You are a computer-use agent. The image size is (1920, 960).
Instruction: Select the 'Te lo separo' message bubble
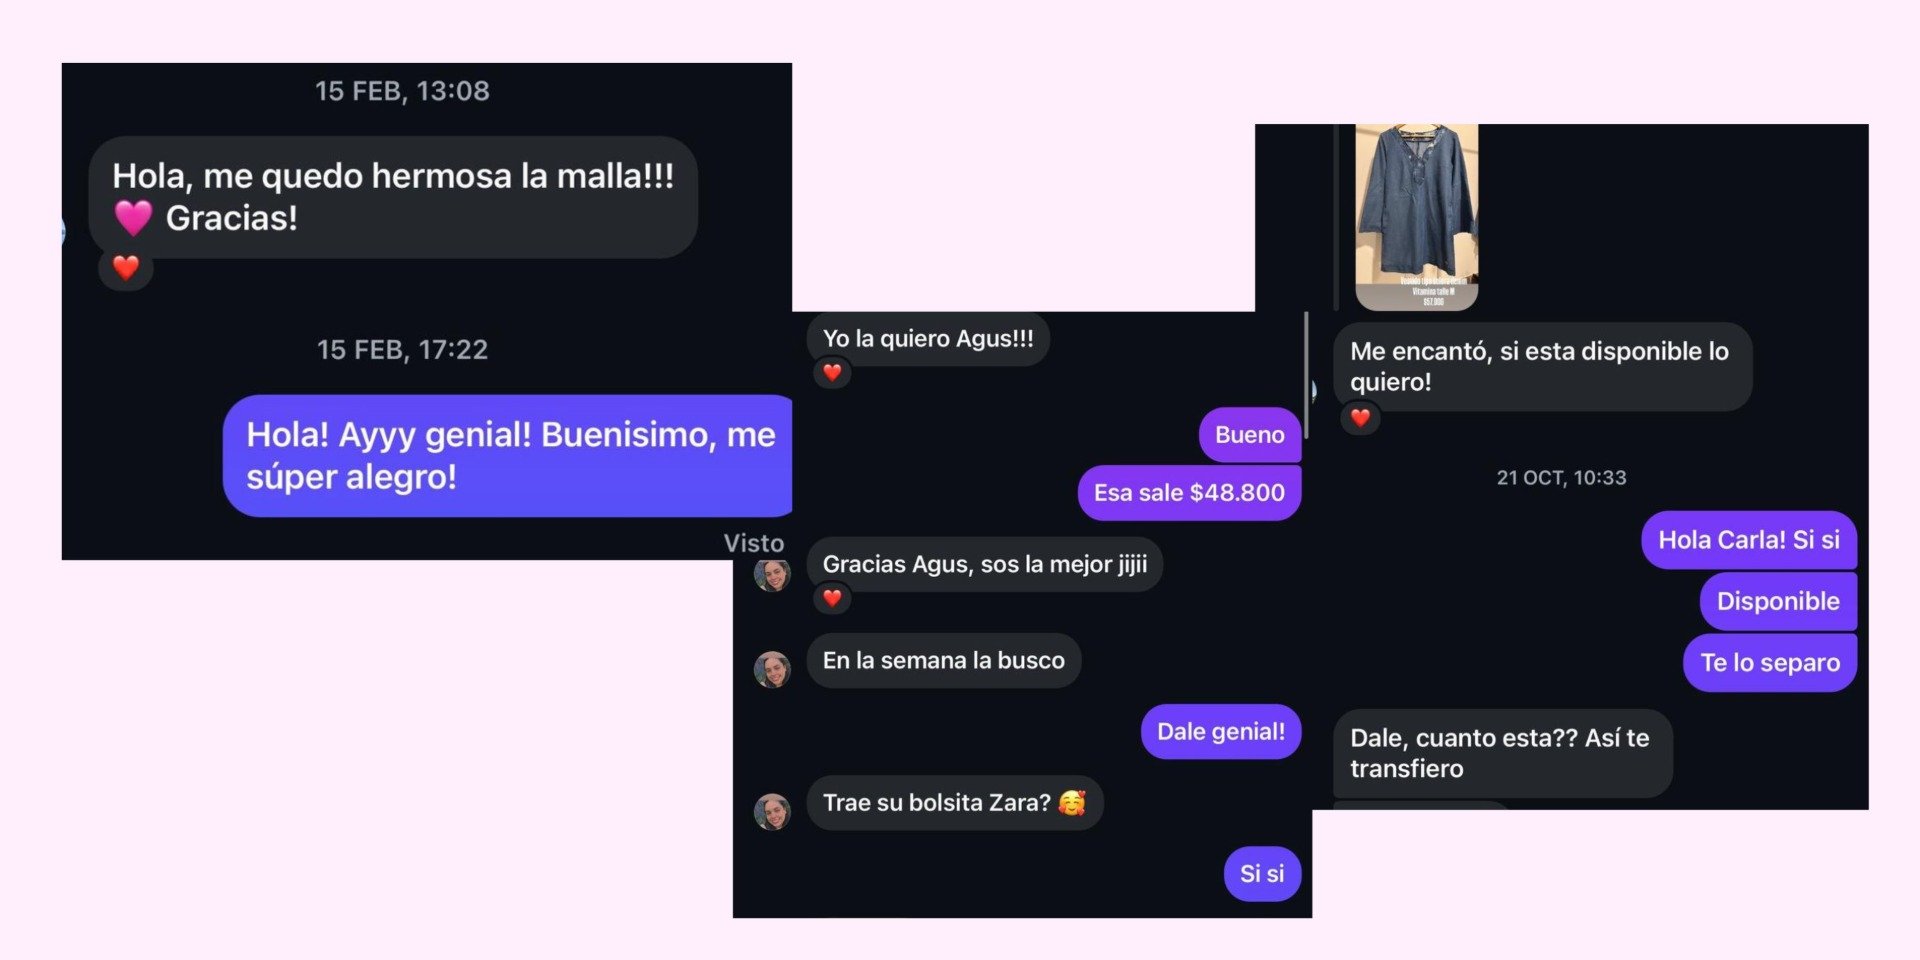[x=1770, y=663]
